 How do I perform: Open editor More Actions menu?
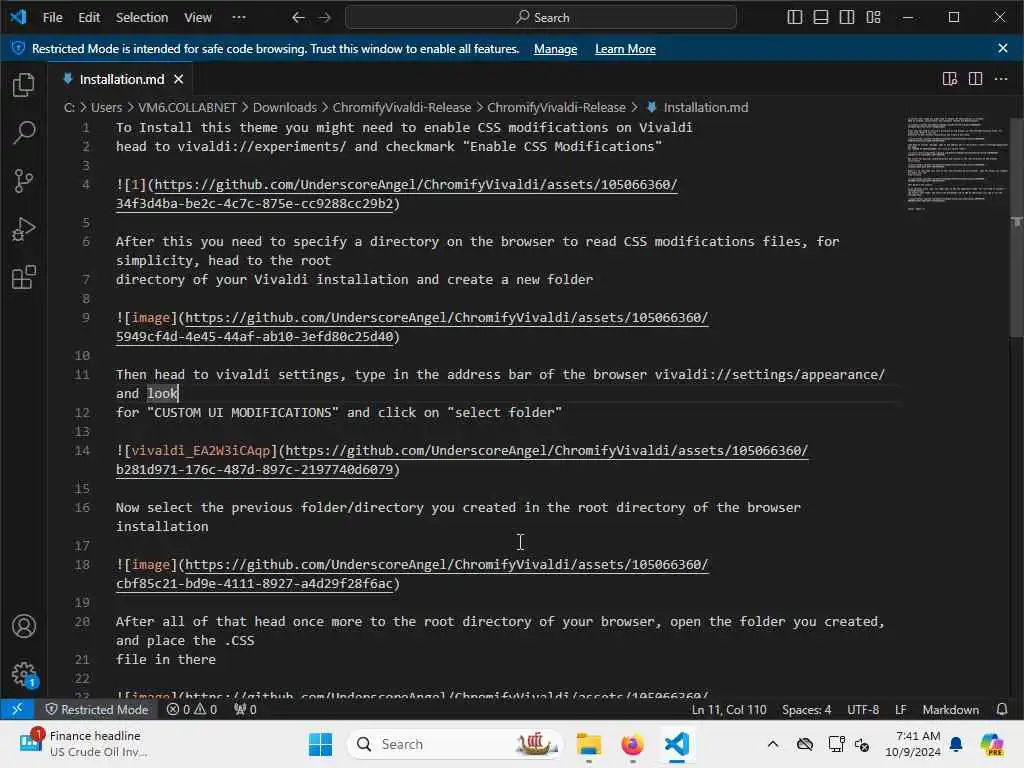click(x=1000, y=79)
